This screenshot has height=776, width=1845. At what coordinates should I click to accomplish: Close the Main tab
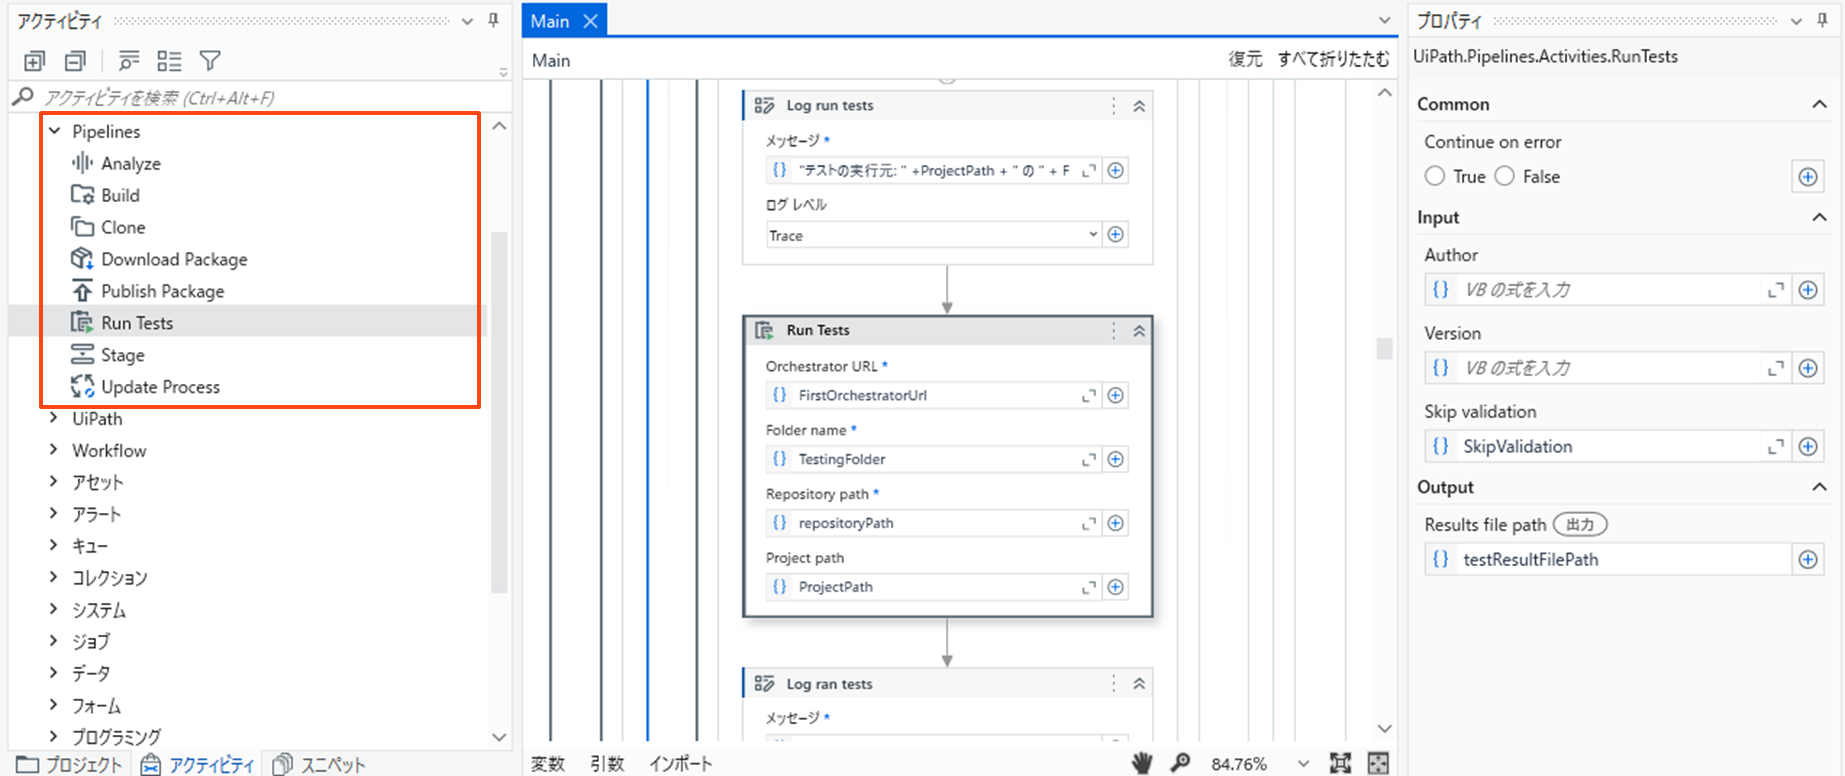[591, 21]
